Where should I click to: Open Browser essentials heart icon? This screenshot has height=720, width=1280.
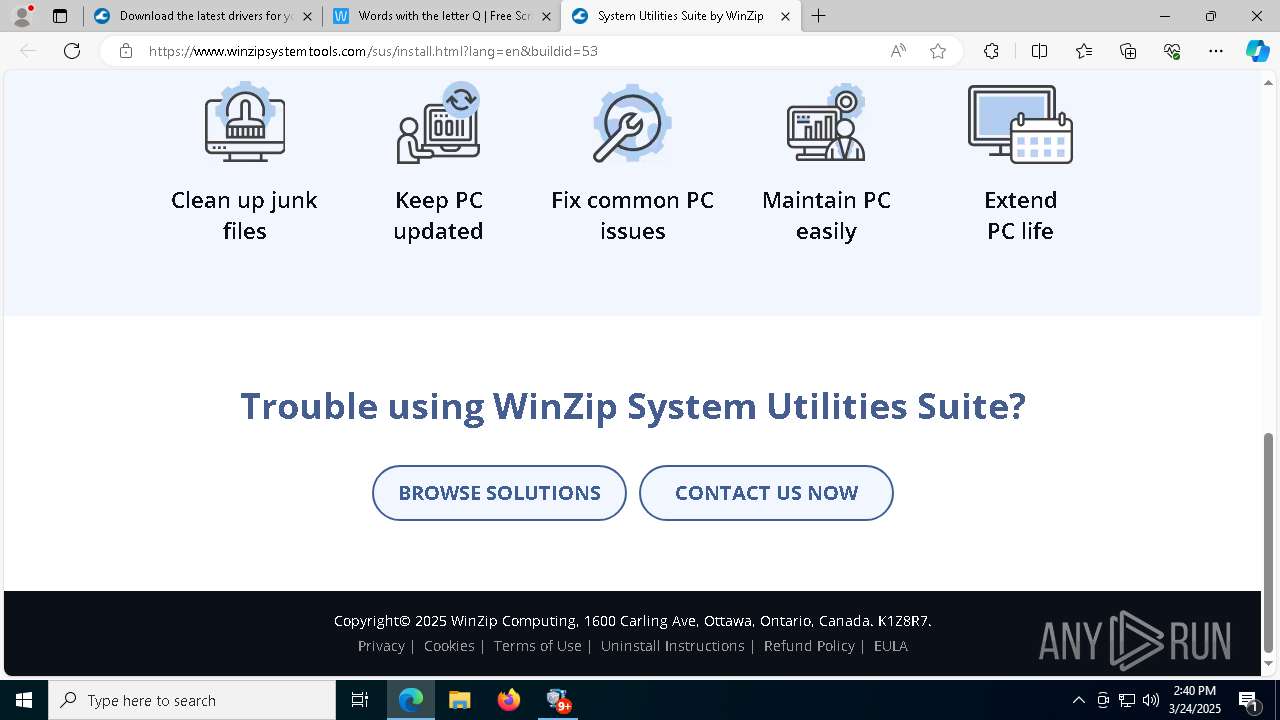tap(1172, 51)
